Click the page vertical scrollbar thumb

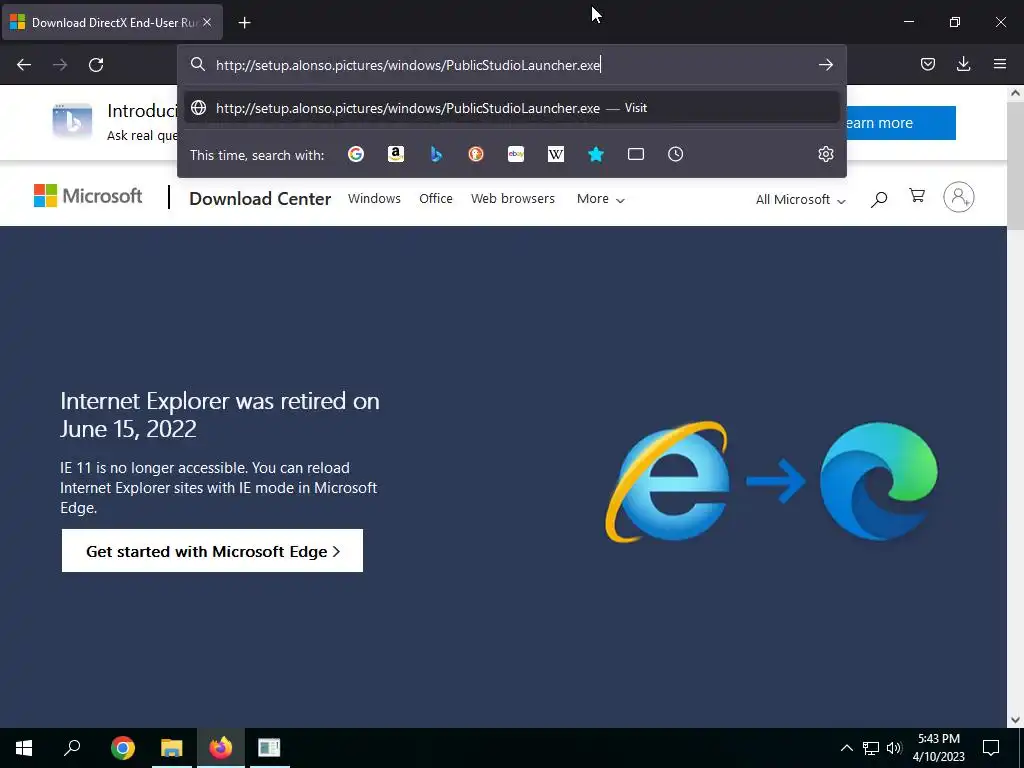point(1016,166)
